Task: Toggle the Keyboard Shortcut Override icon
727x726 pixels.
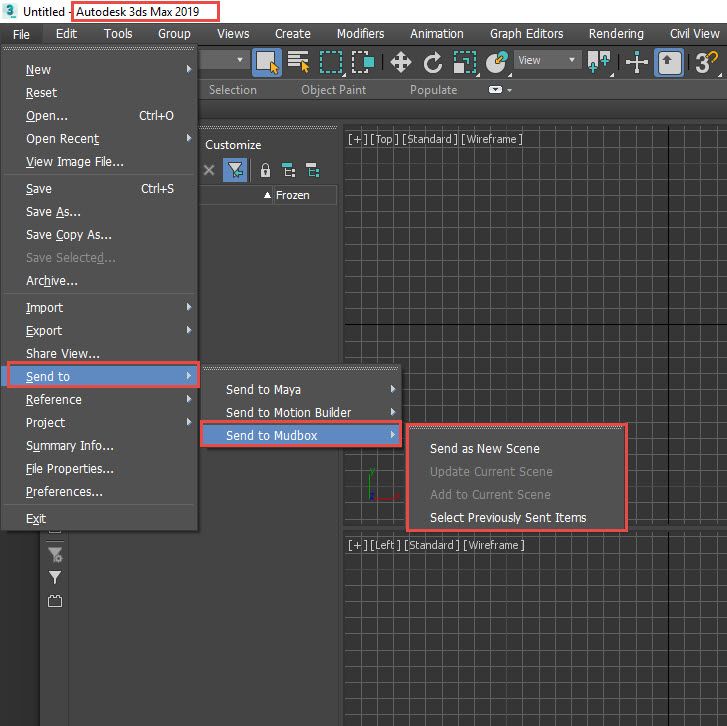Action: (x=668, y=62)
